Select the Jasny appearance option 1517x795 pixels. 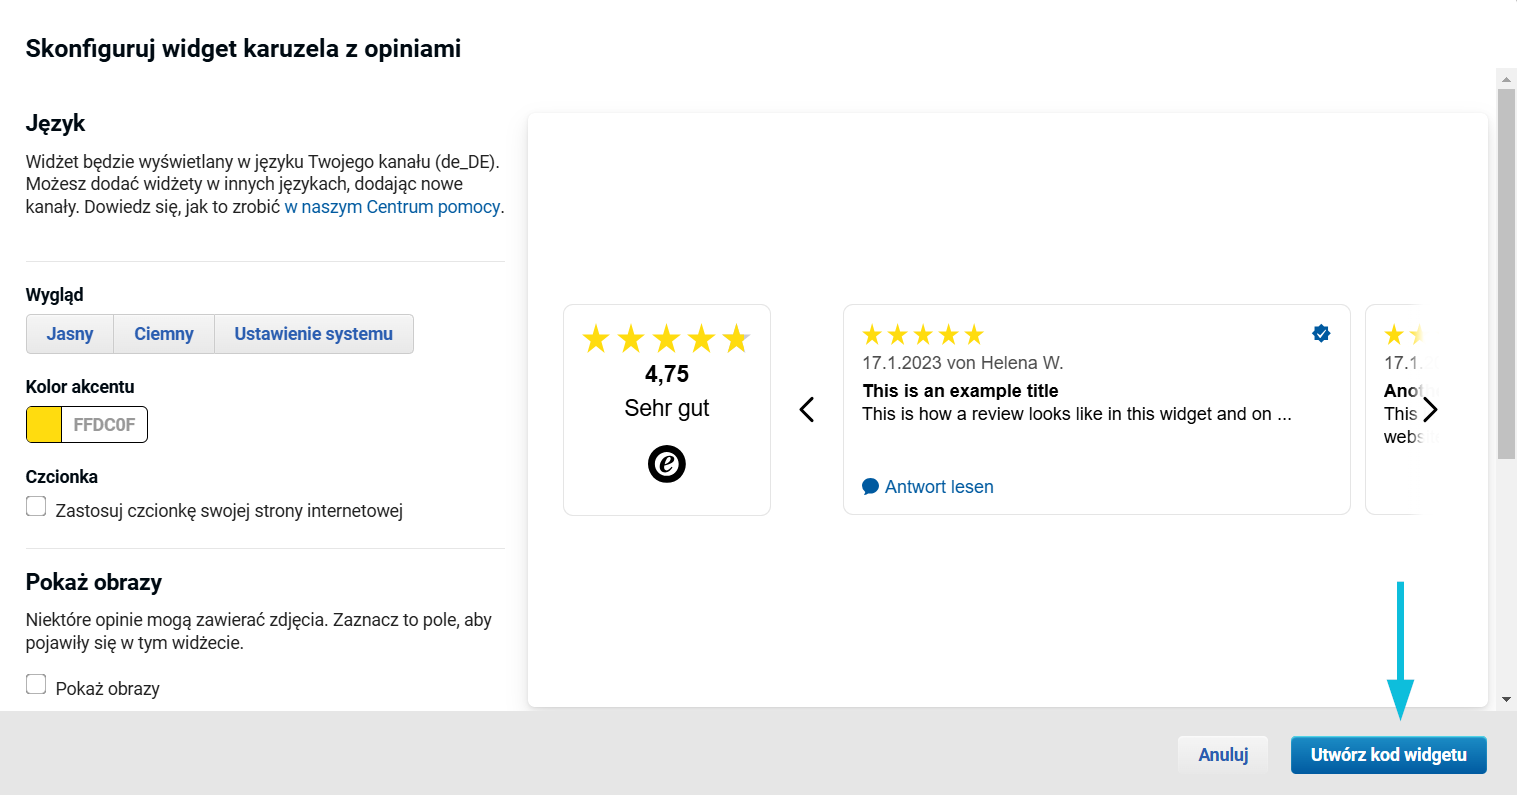pyautogui.click(x=70, y=334)
